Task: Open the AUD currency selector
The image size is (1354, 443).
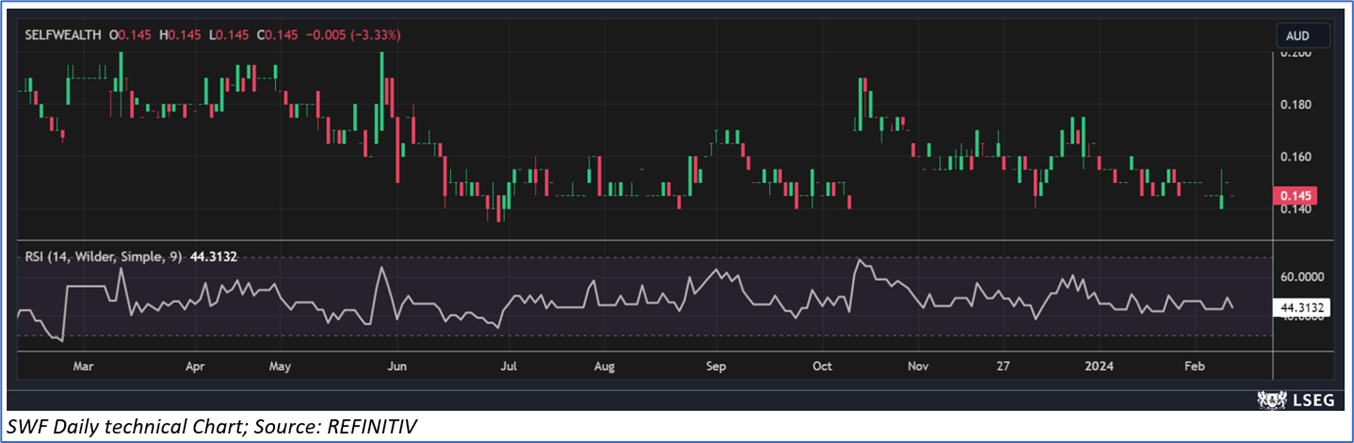Action: [1297, 36]
